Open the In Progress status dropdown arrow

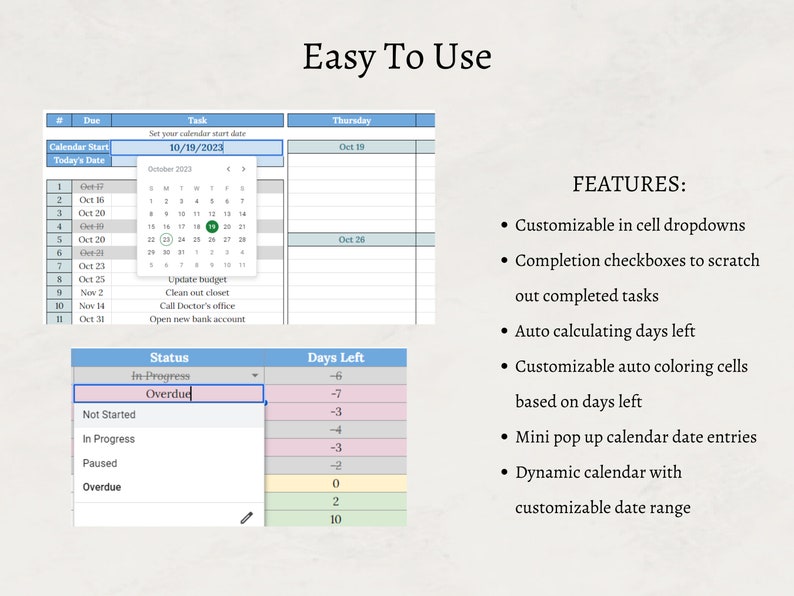click(x=255, y=376)
